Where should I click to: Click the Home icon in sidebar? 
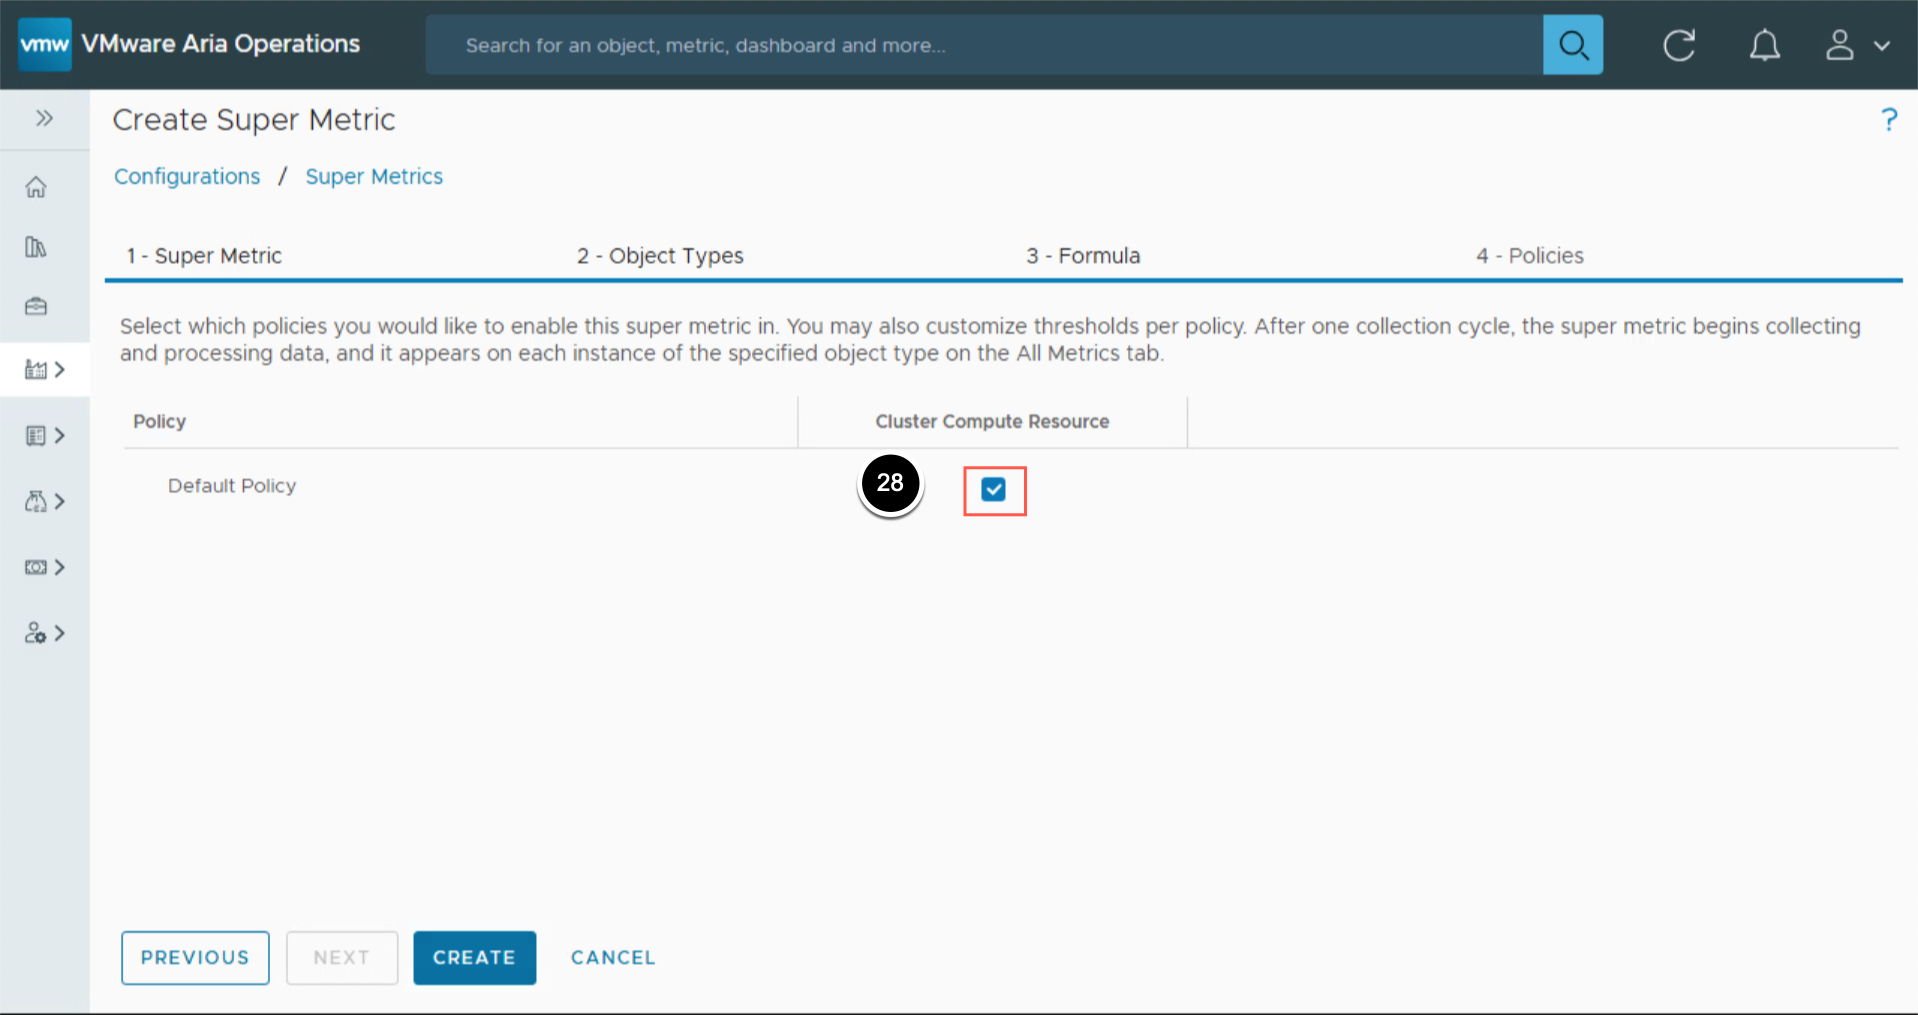pyautogui.click(x=36, y=187)
